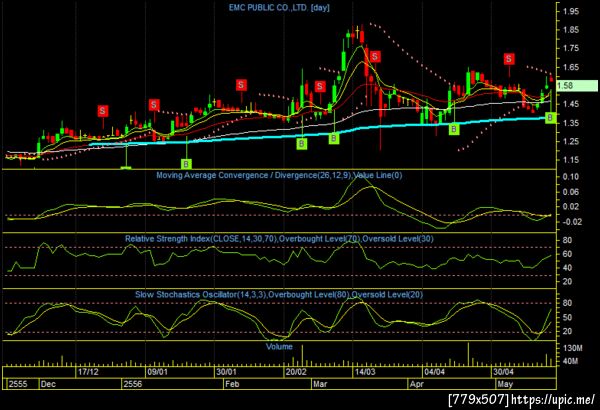Screen dimensions: 600x410
Task: Select date label 30/01 on the time axis
Action: coord(226,372)
